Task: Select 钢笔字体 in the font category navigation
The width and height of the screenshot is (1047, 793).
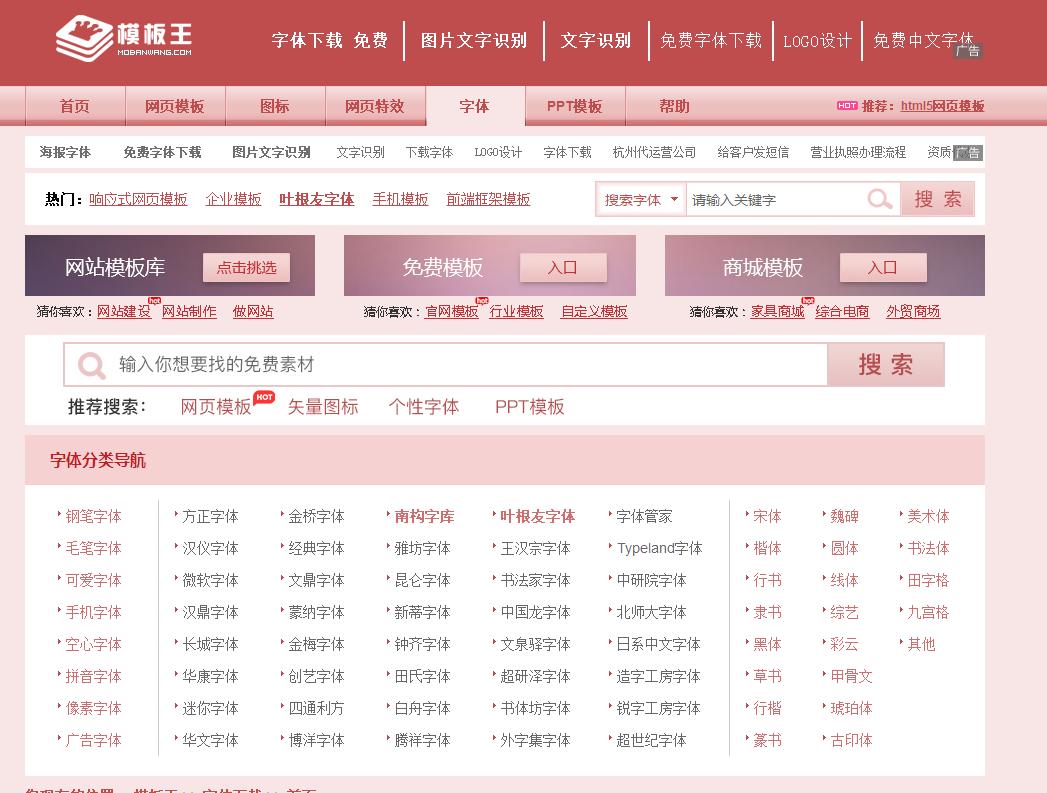Action: [91, 516]
